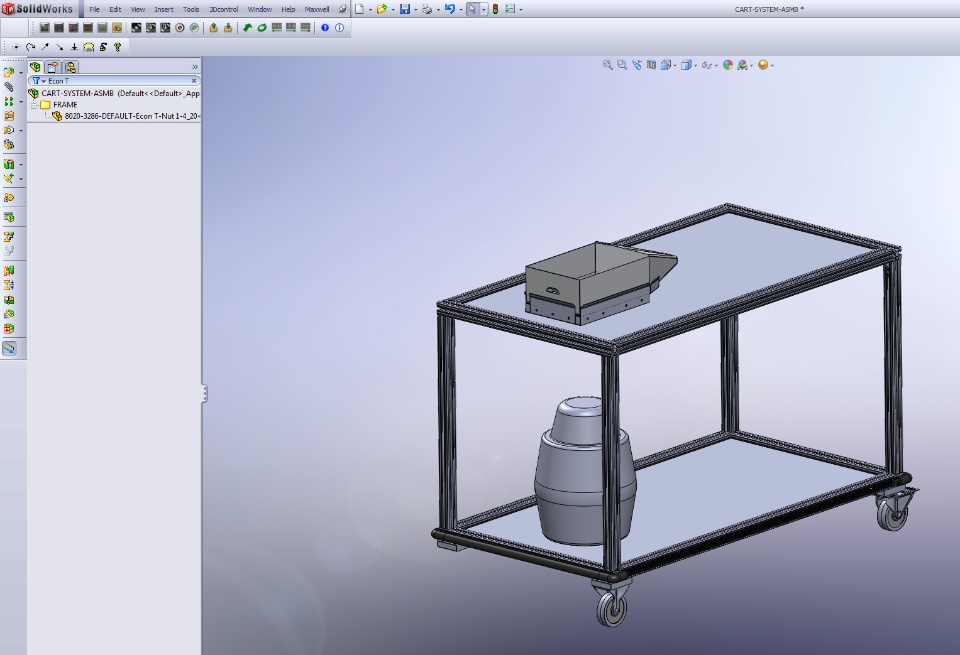
Task: Expand the Apply Scene dropdown arrow
Action: [x=752, y=66]
